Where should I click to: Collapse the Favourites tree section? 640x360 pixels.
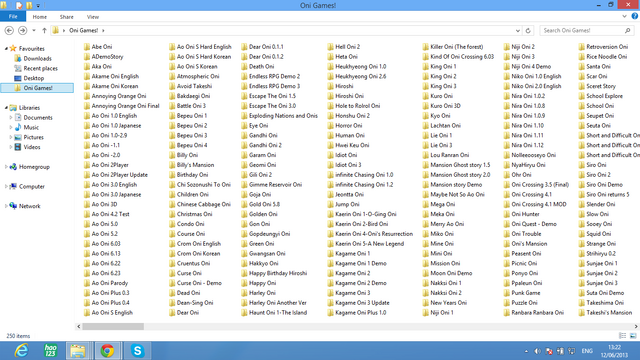[x=6, y=49]
